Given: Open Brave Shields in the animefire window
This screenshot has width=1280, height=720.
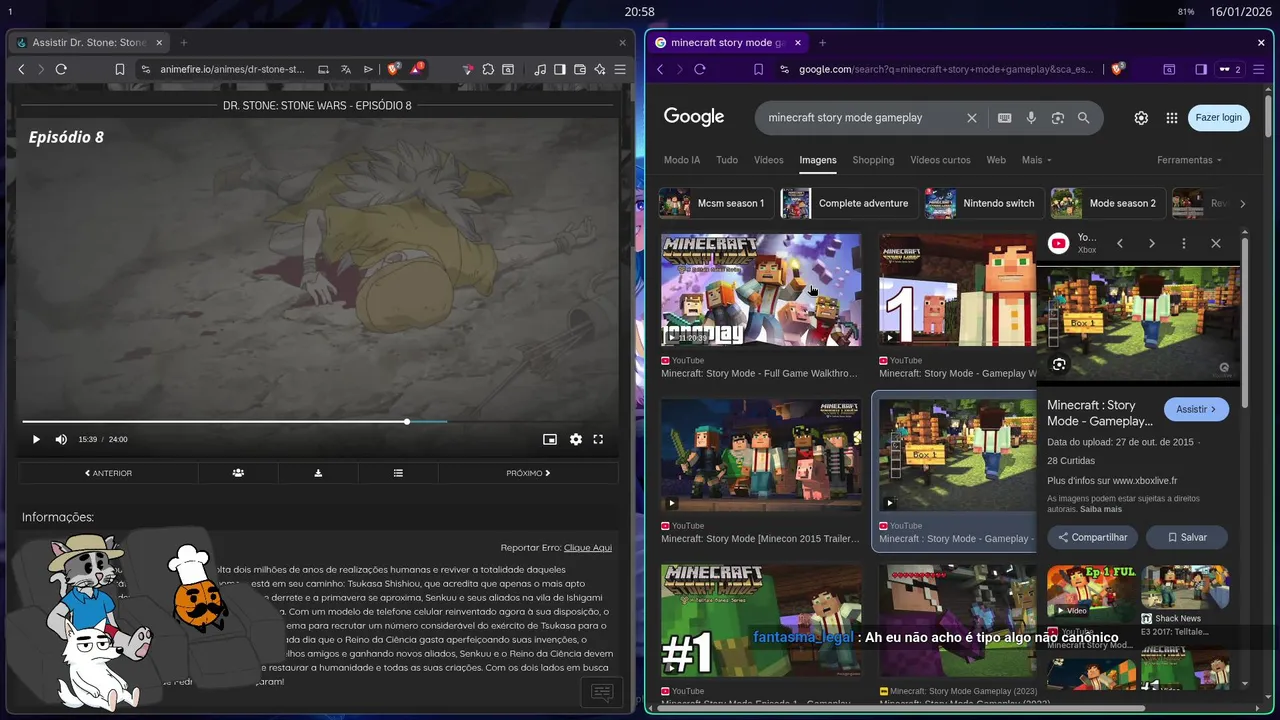Looking at the screenshot, I should click(393, 69).
